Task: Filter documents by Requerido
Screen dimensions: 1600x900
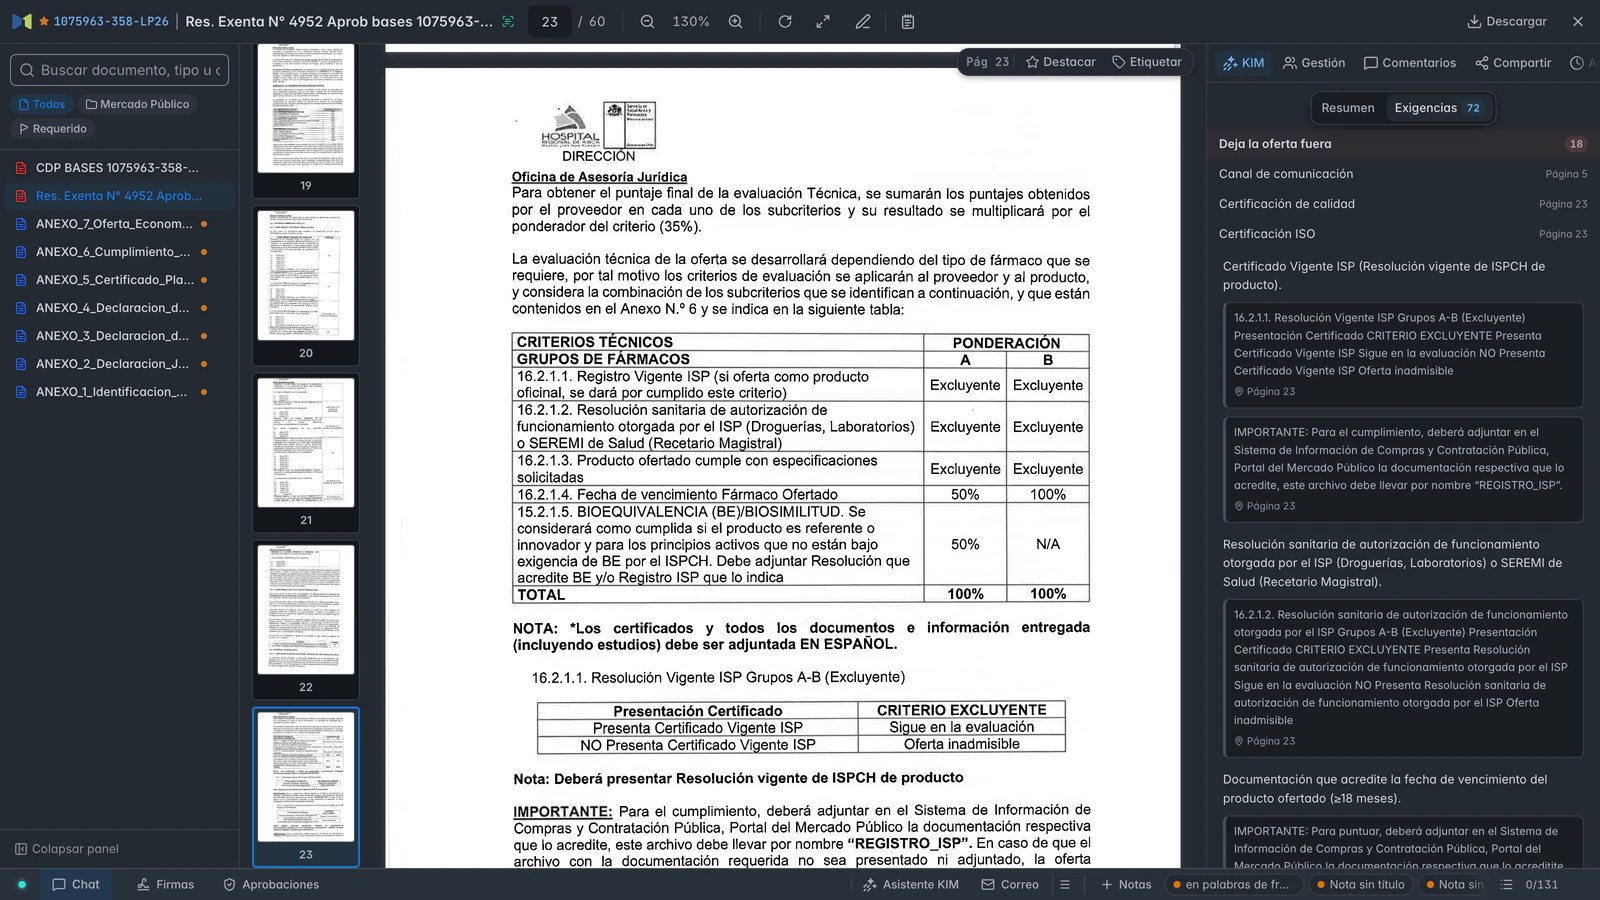Action: tap(53, 129)
